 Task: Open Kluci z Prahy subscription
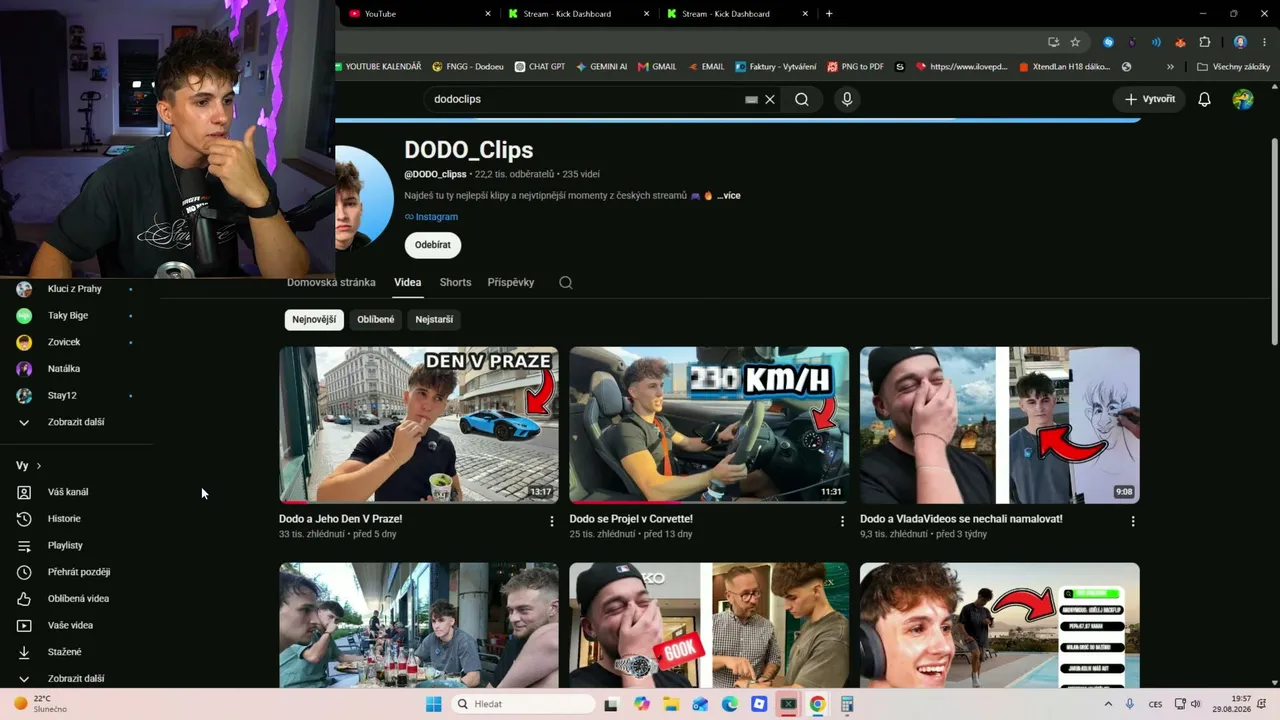pos(75,289)
